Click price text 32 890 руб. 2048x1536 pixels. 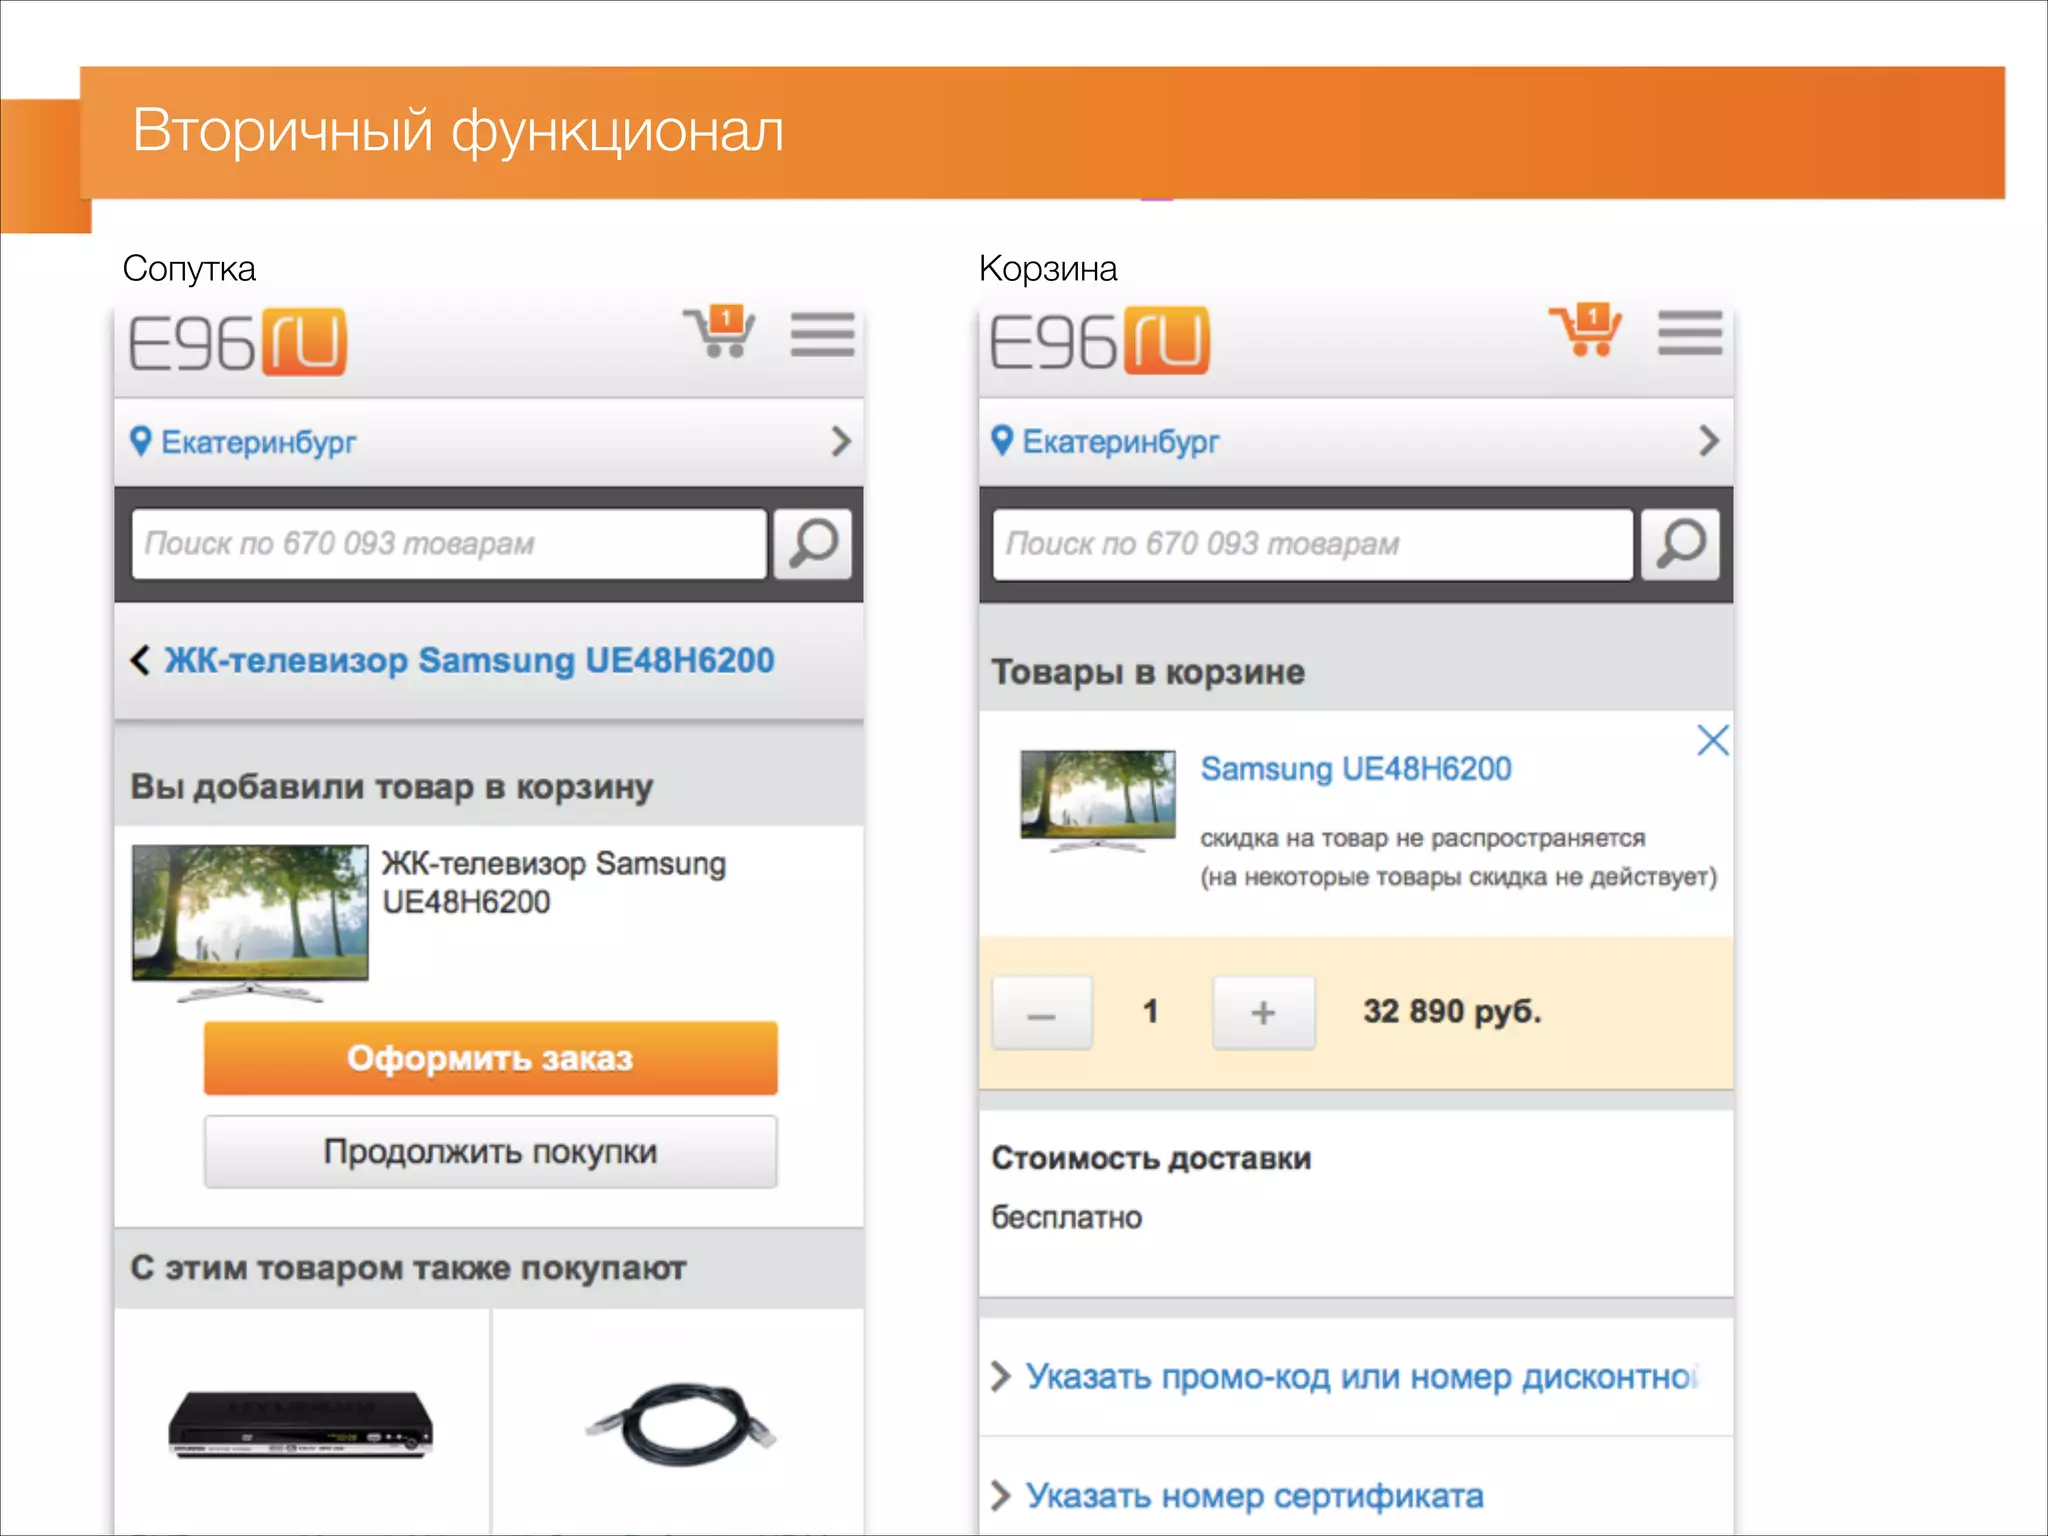click(1452, 1011)
